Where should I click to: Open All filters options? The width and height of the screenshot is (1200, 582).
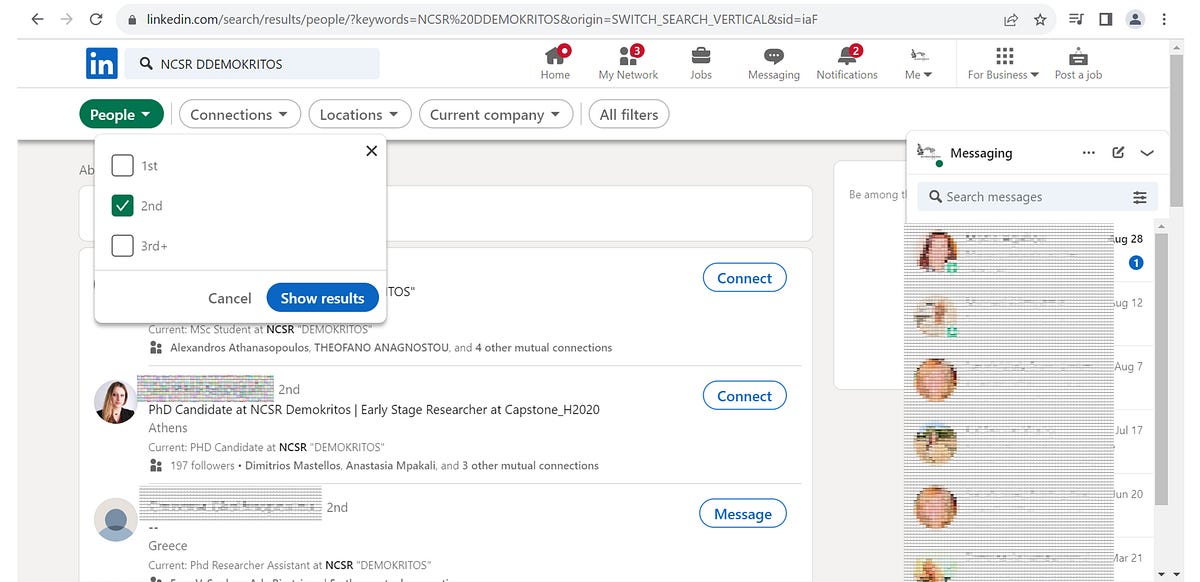point(628,114)
